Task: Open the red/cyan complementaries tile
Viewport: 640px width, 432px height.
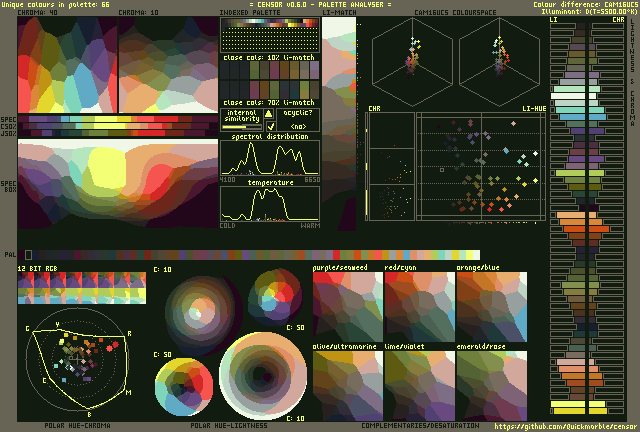Action: [x=419, y=304]
